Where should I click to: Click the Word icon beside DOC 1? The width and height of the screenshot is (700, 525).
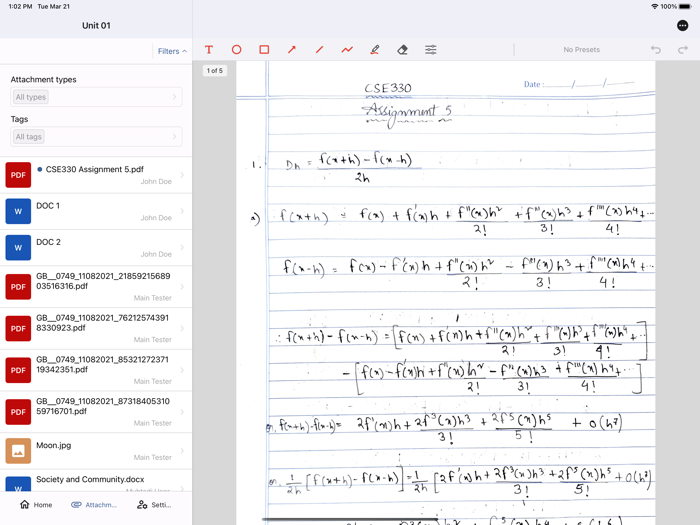pos(18,211)
